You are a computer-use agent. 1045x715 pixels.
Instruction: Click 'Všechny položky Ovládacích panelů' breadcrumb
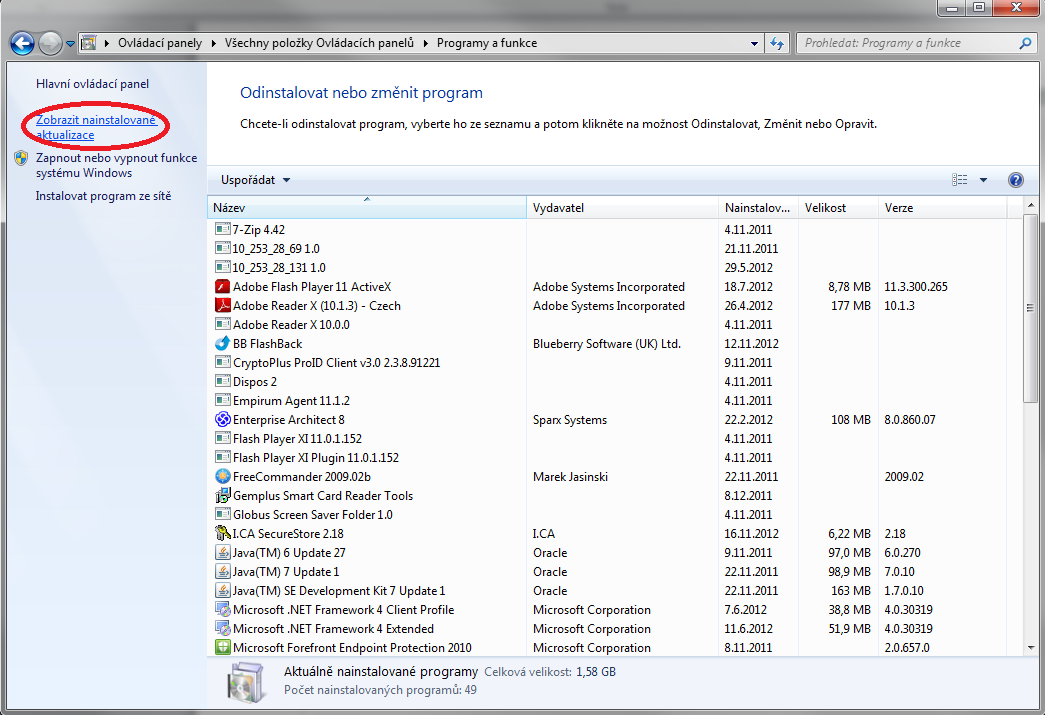point(319,43)
